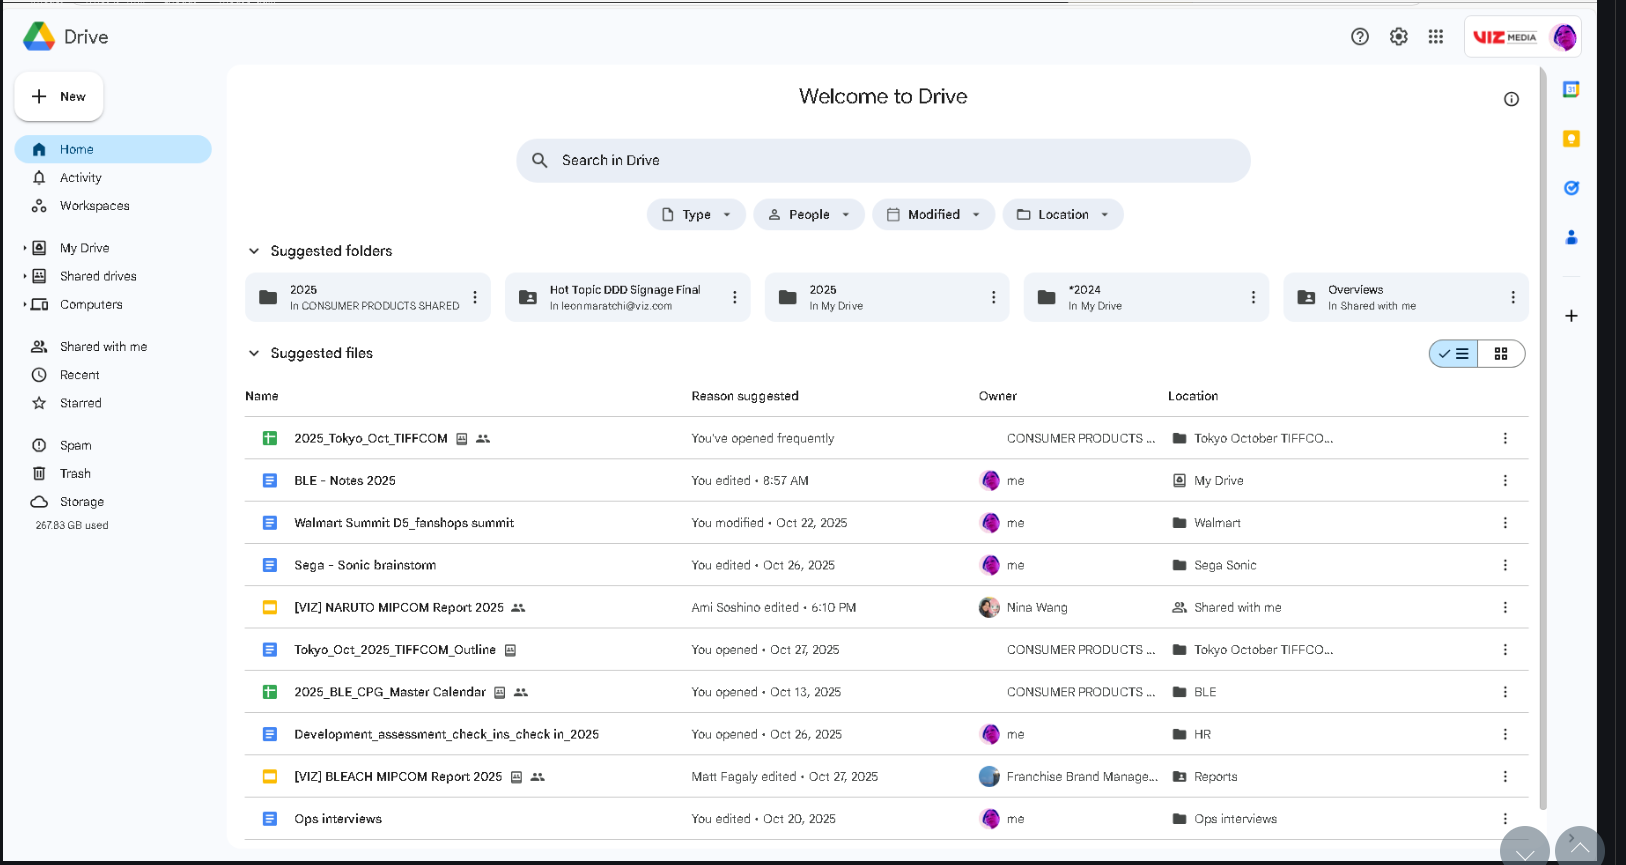Expand My Drive tree in sidebar
Image resolution: width=1626 pixels, height=865 pixels.
[x=25, y=248]
